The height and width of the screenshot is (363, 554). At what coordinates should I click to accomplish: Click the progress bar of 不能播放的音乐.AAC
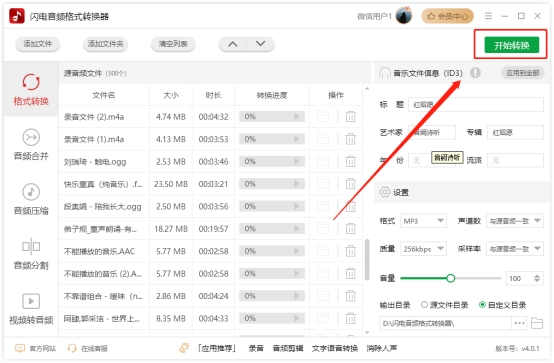tap(272, 251)
